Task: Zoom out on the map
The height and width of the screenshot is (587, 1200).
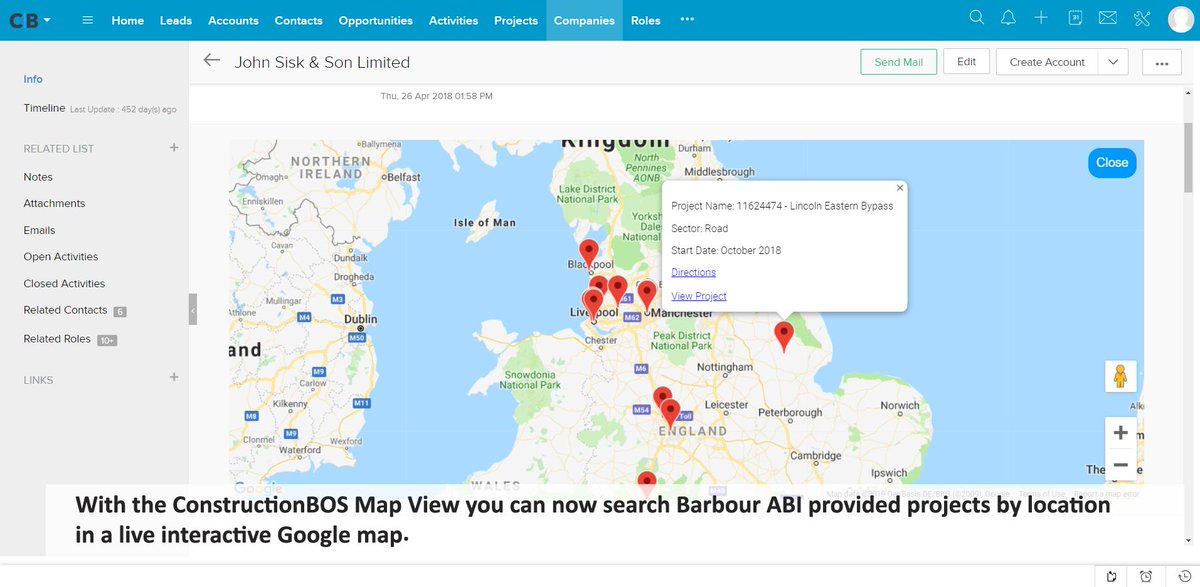Action: point(1120,465)
